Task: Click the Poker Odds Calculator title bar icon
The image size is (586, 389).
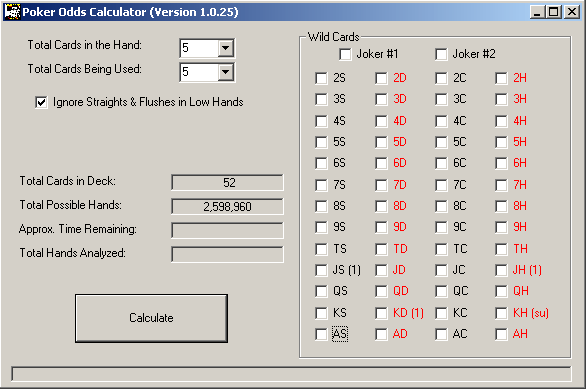Action: (12, 12)
